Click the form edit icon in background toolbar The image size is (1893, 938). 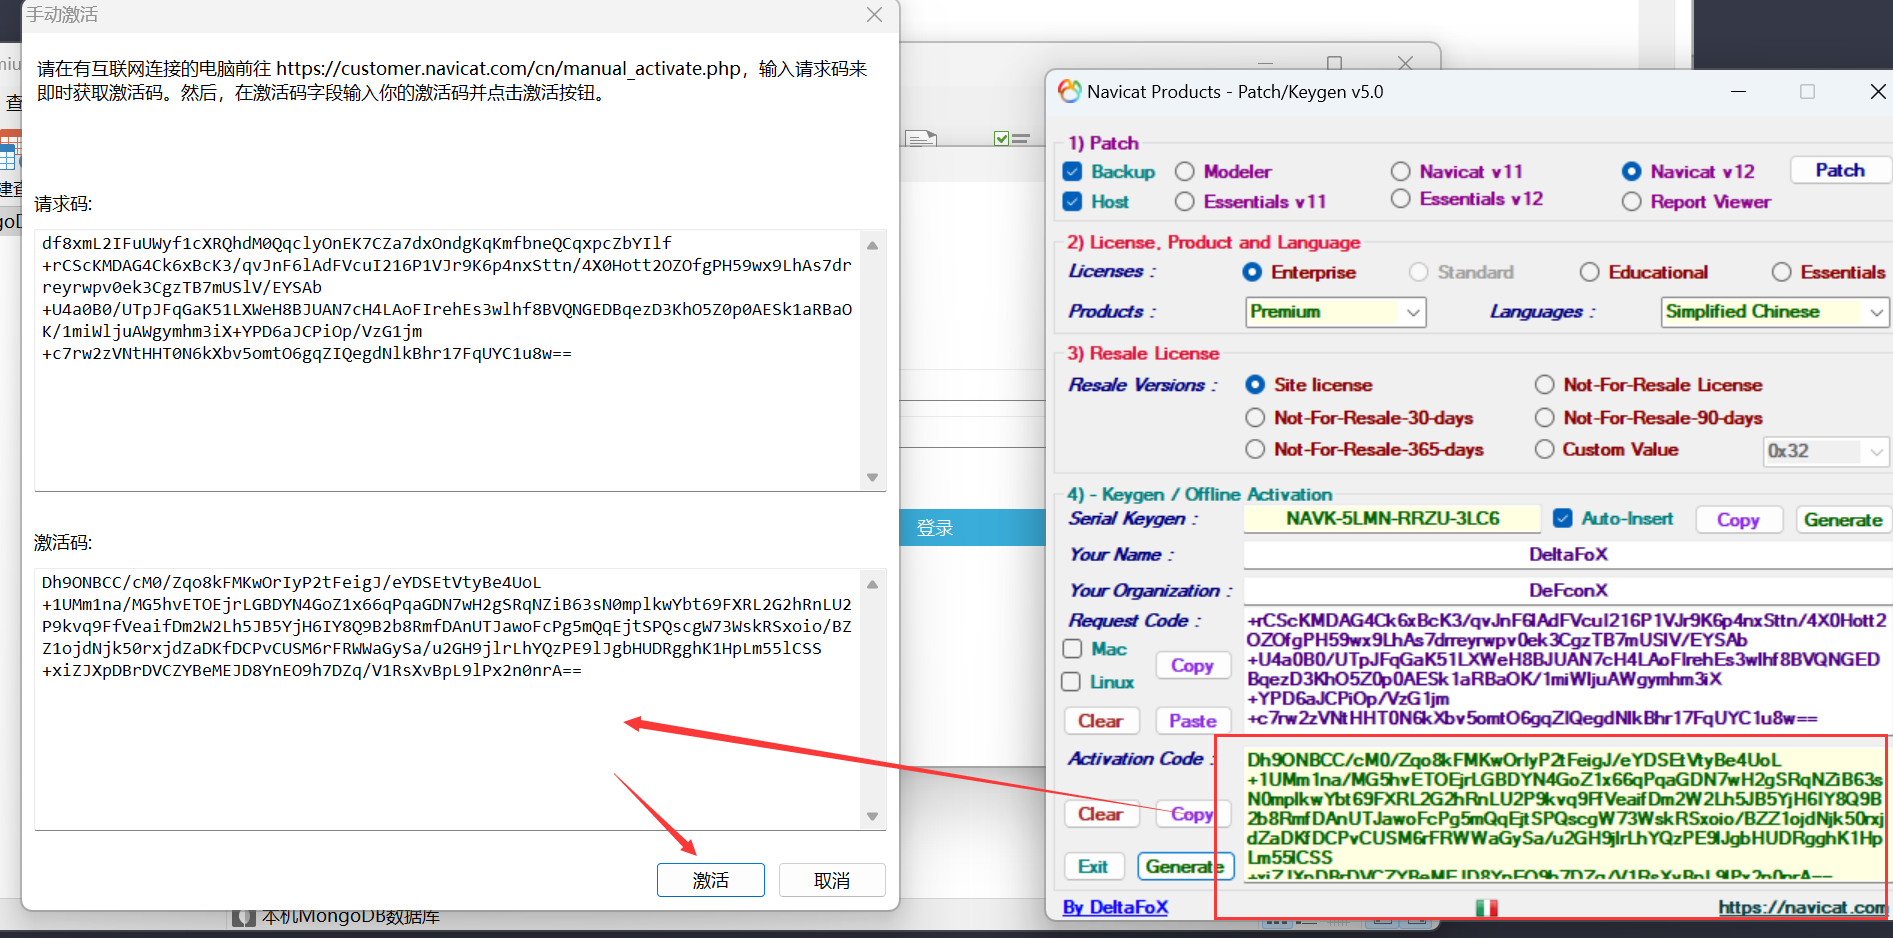(921, 138)
